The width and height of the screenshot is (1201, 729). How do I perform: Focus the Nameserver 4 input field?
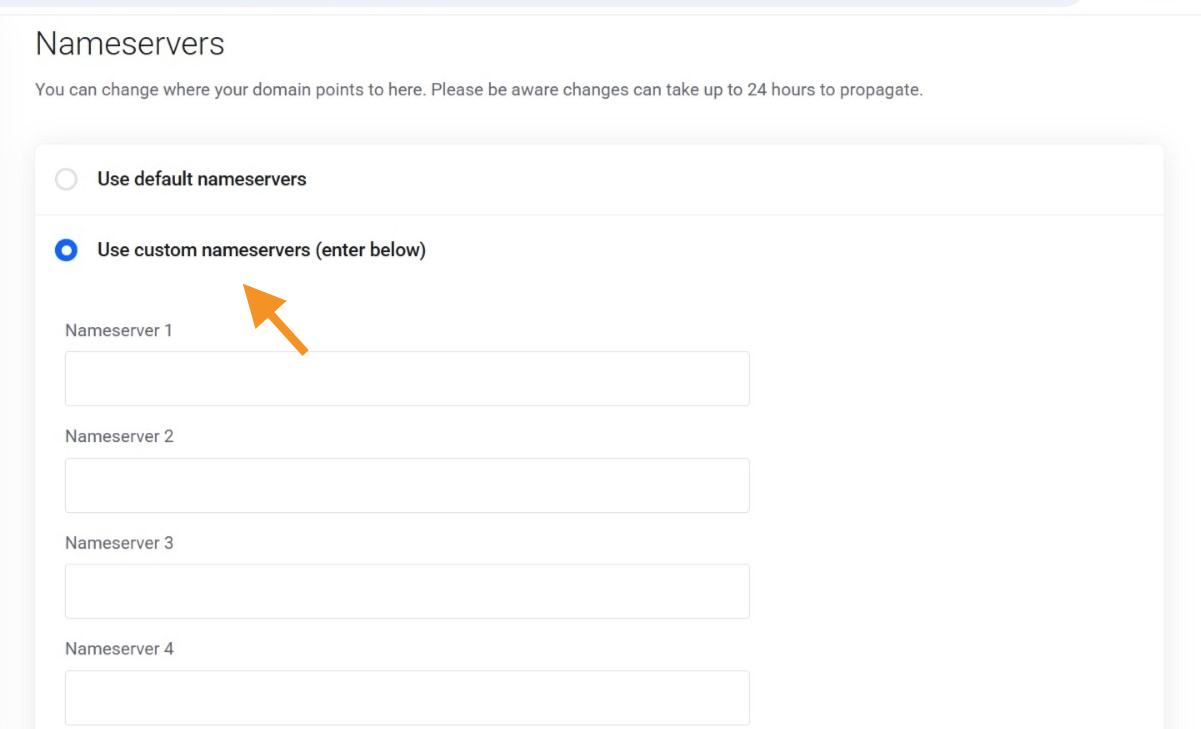(407, 697)
